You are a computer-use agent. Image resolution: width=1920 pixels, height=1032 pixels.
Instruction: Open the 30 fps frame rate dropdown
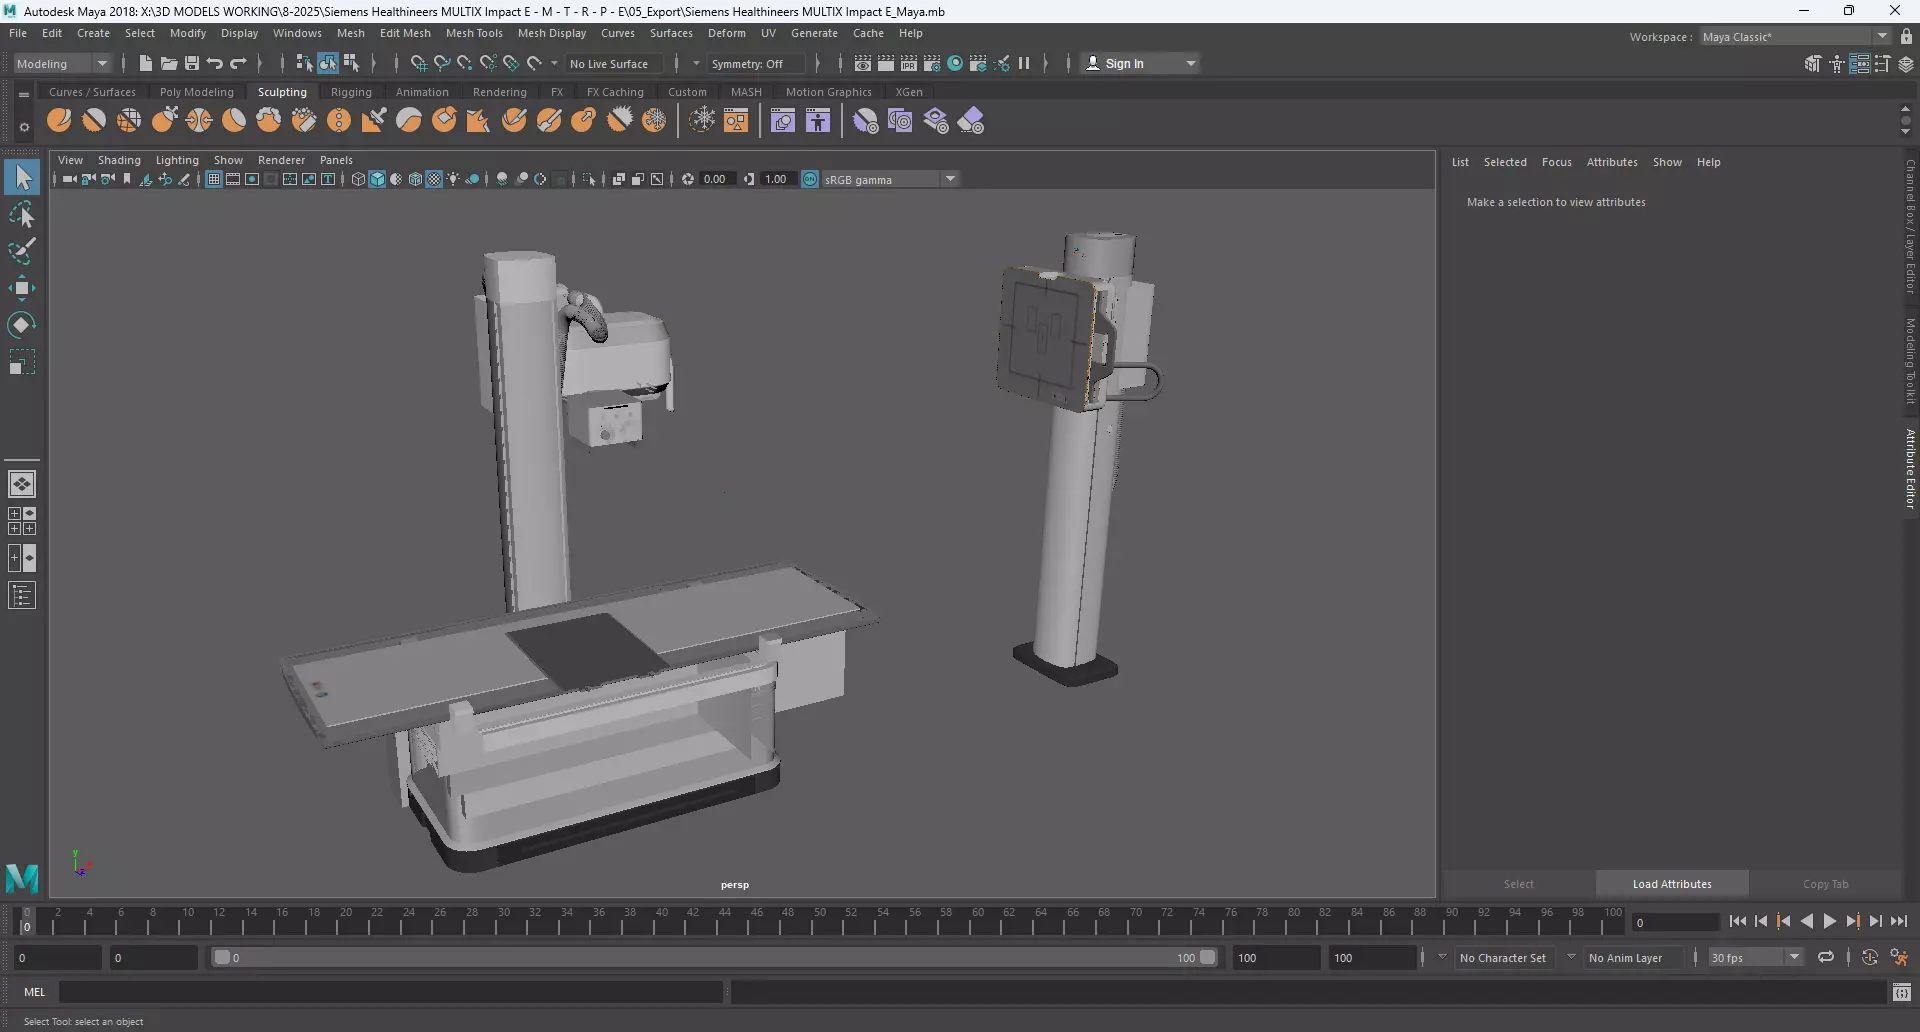coord(1756,957)
